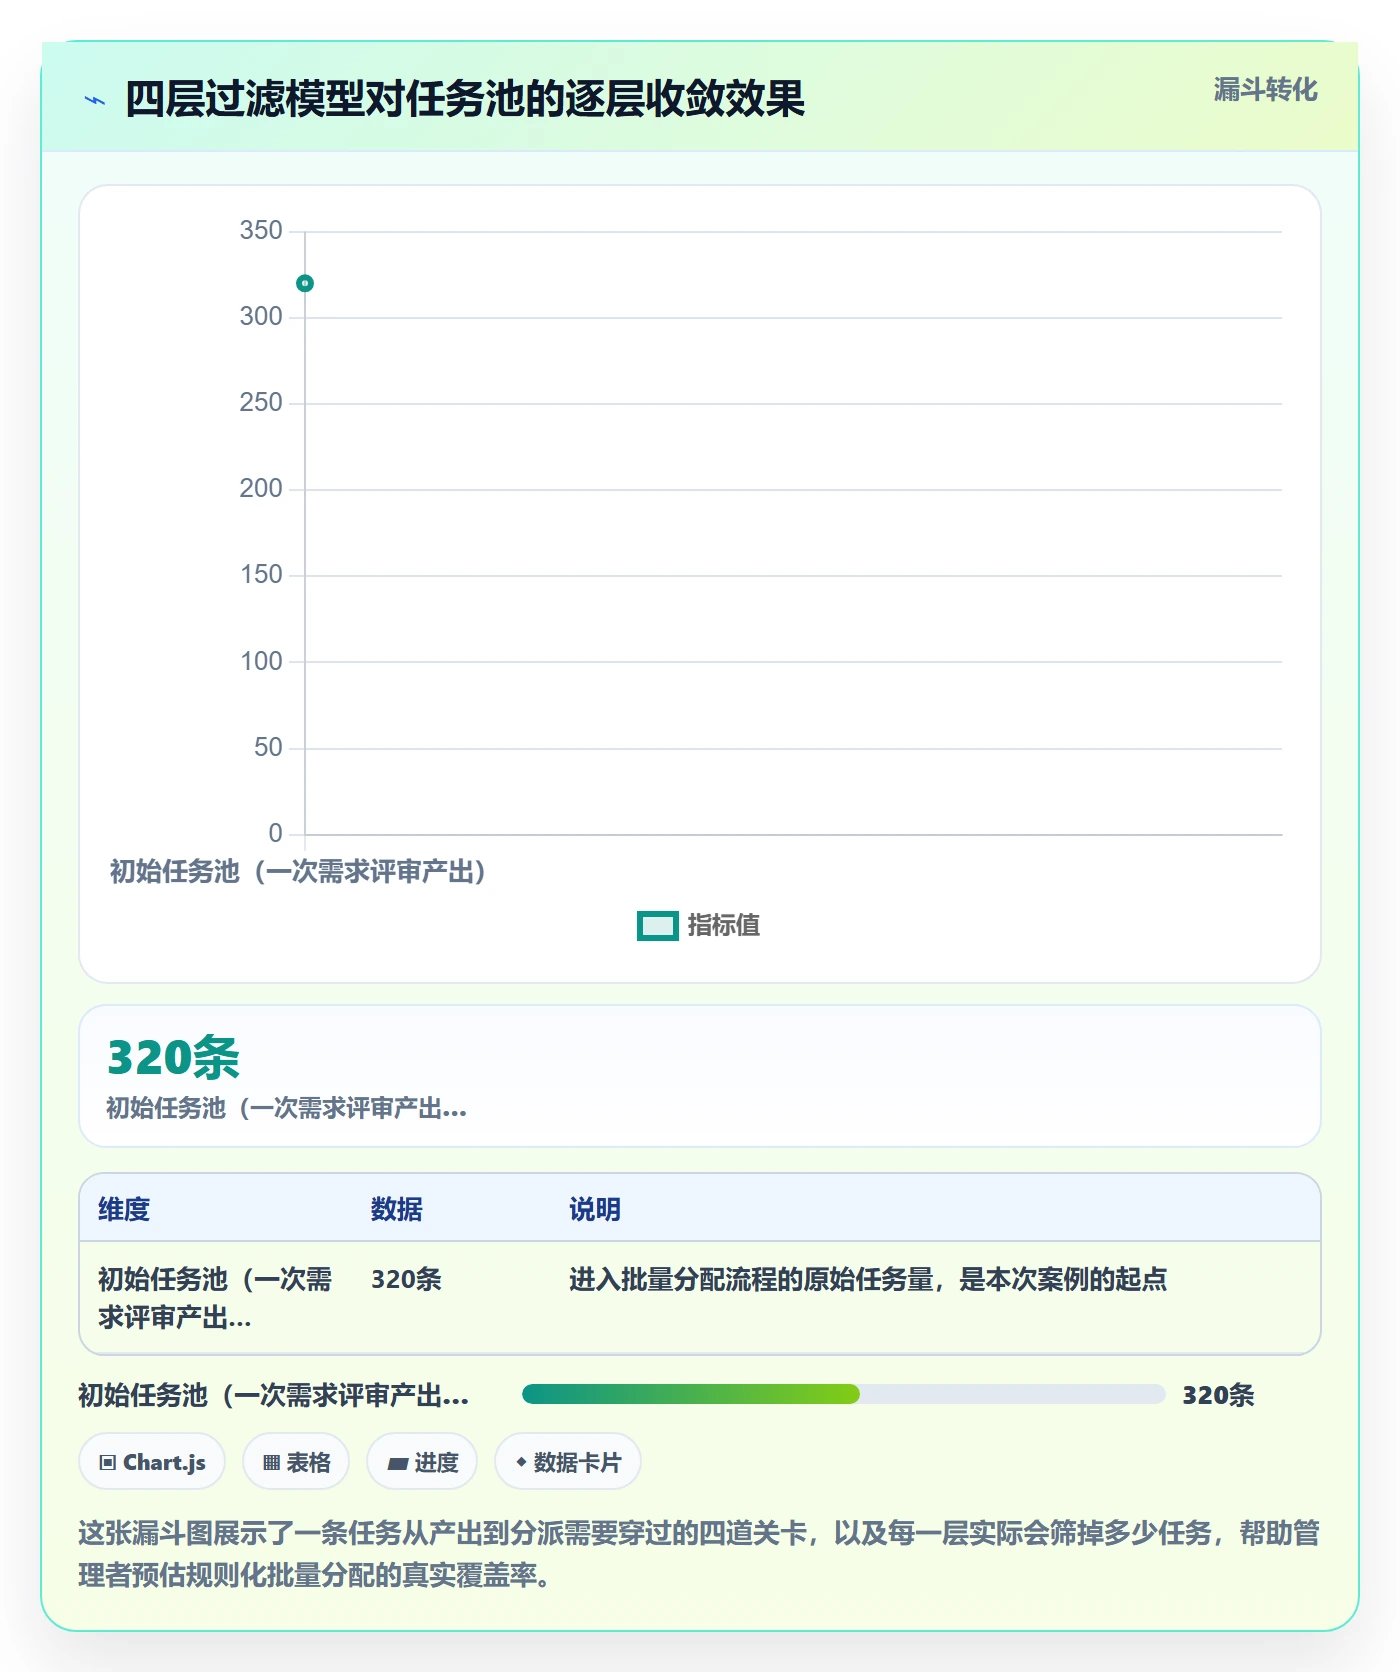The width and height of the screenshot is (1400, 1672).
Task: Click the lightning icon beside the title
Action: point(95,100)
